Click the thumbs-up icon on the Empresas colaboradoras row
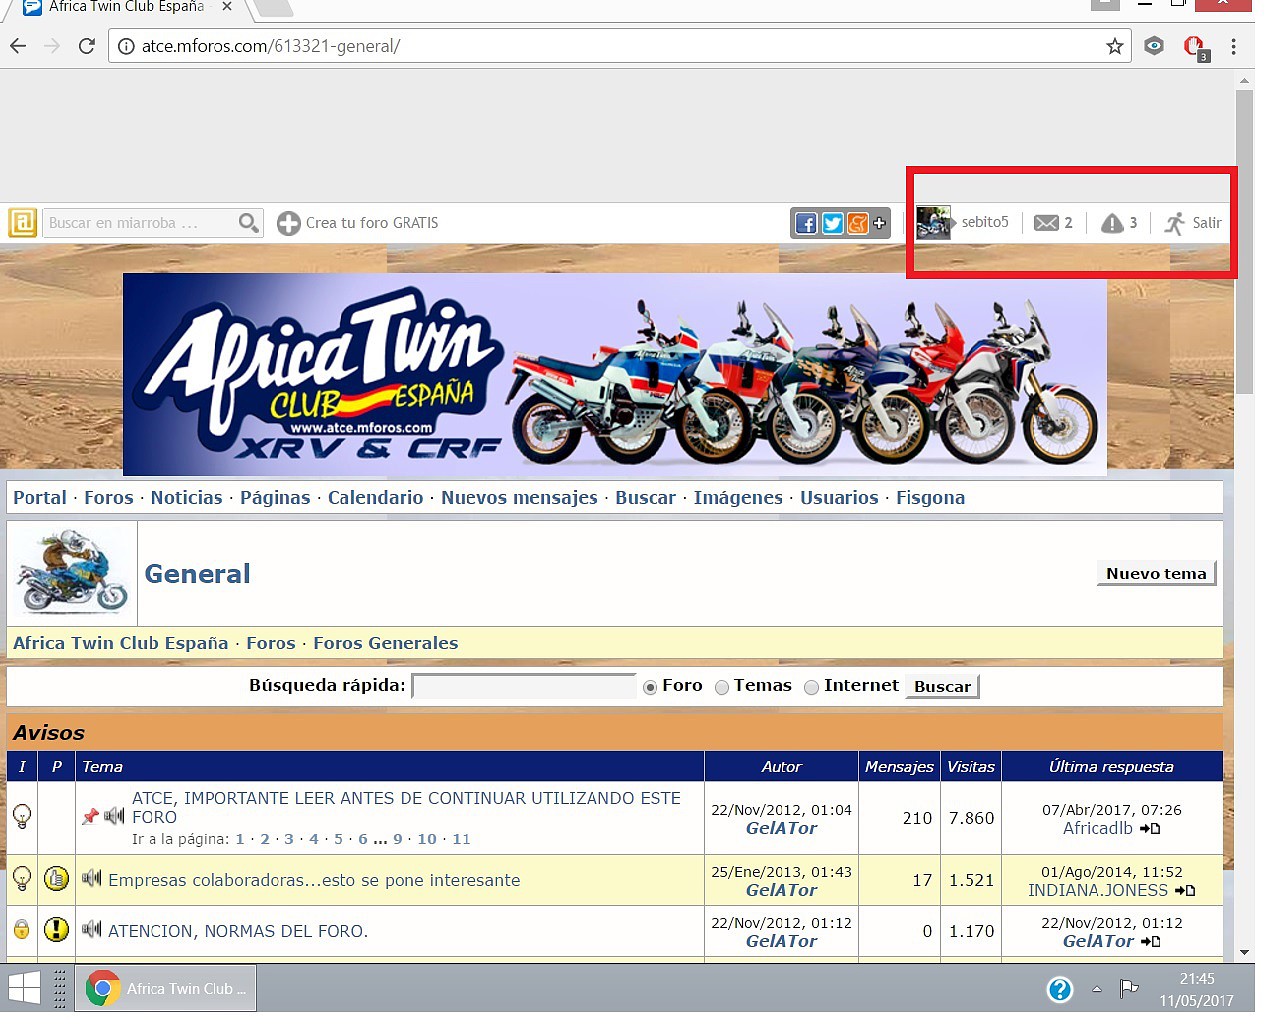The width and height of the screenshot is (1280, 1024). [56, 879]
